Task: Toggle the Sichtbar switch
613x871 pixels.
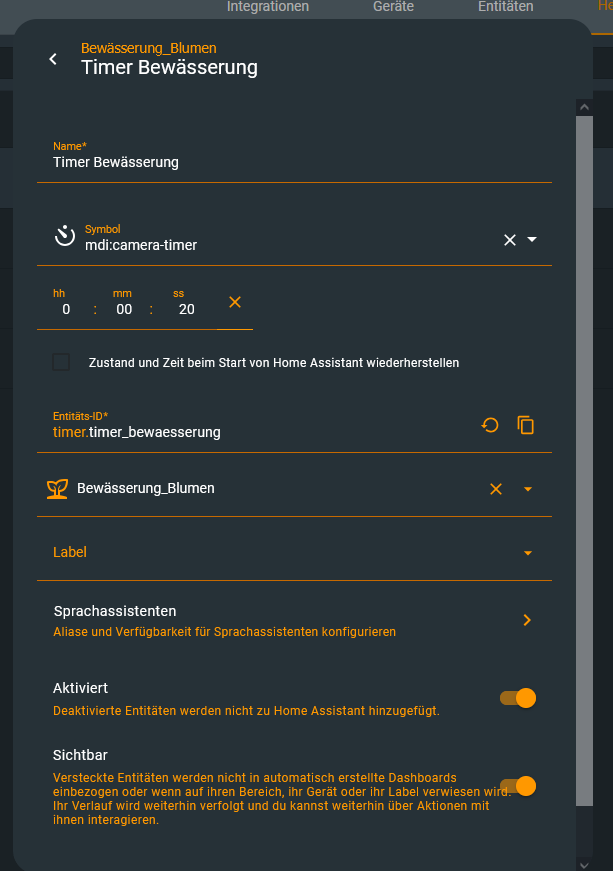Action: click(x=518, y=786)
